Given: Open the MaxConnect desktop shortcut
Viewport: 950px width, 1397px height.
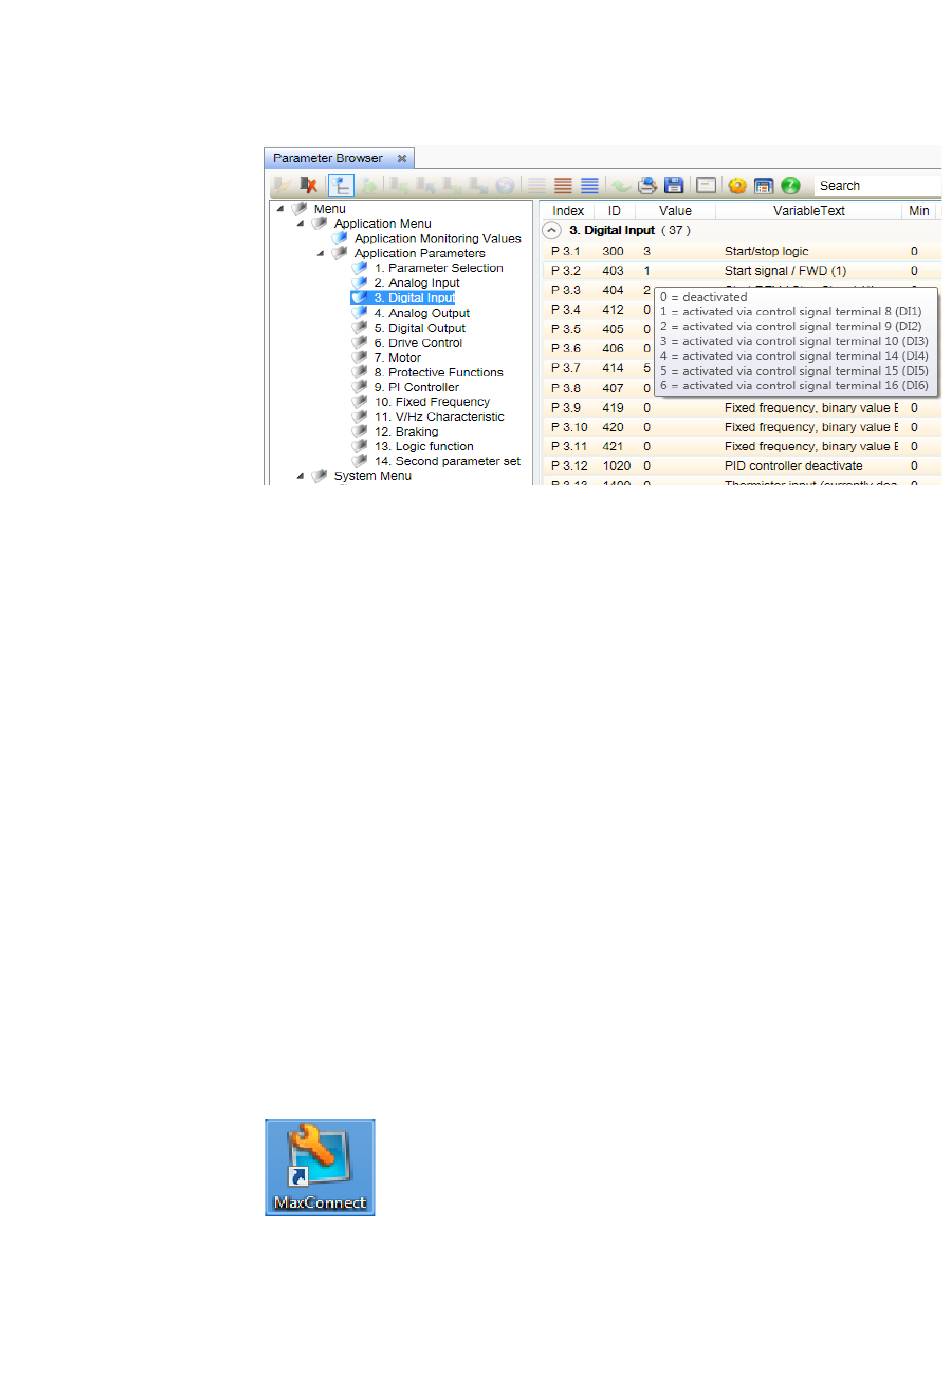Looking at the screenshot, I should pyautogui.click(x=320, y=1166).
